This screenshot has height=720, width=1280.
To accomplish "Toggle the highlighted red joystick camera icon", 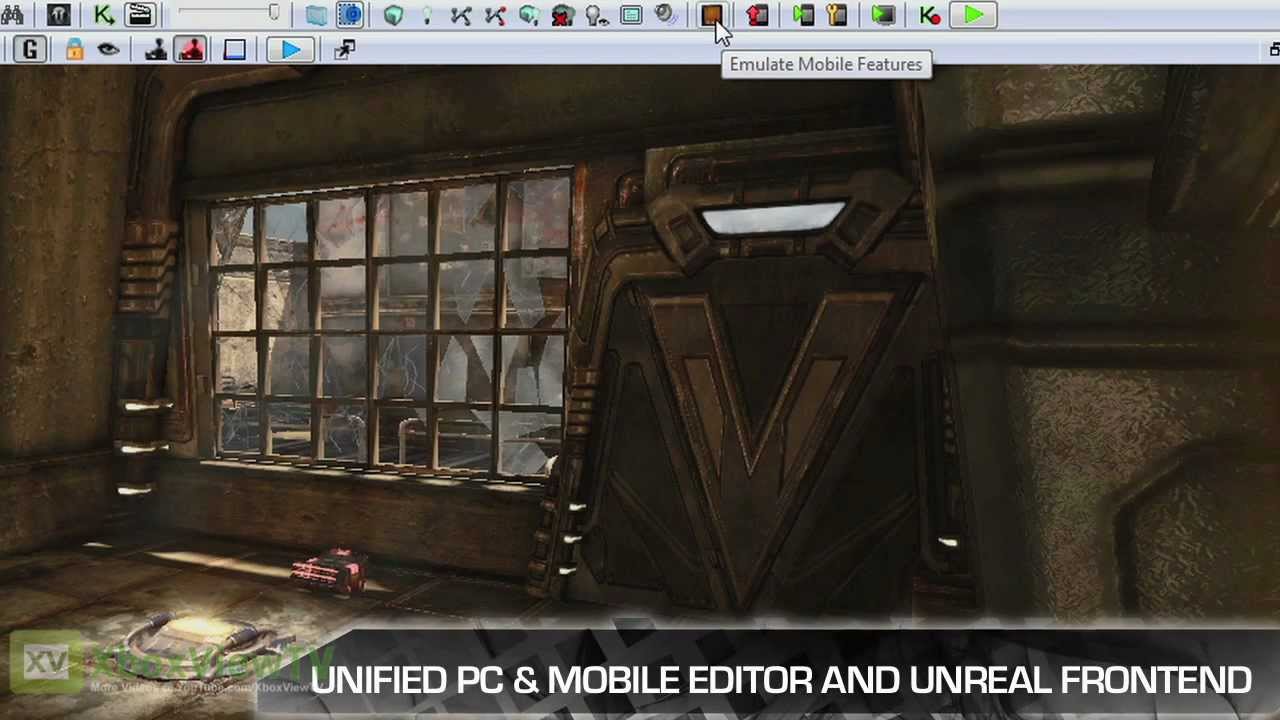I will pos(190,49).
